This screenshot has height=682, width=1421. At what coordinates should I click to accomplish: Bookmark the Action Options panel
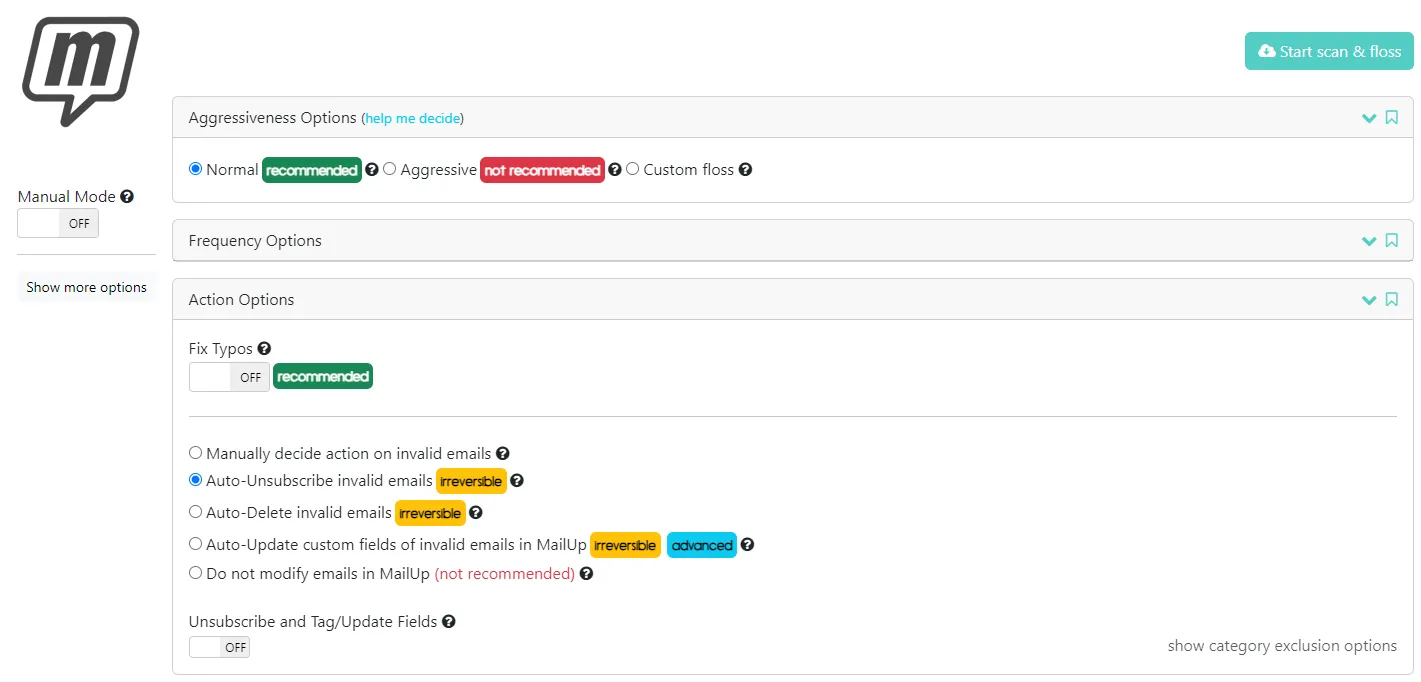tap(1391, 300)
